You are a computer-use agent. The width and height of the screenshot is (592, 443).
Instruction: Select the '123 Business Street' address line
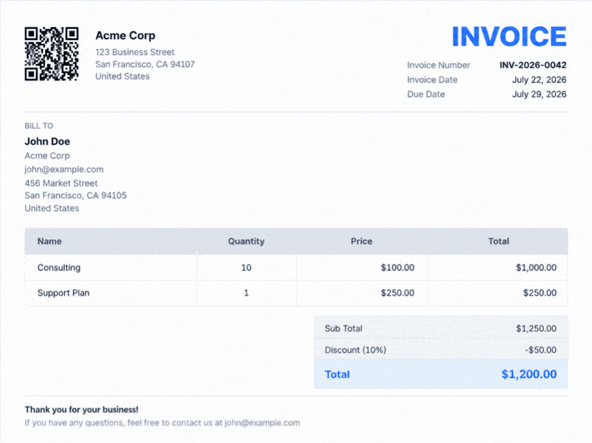click(135, 52)
